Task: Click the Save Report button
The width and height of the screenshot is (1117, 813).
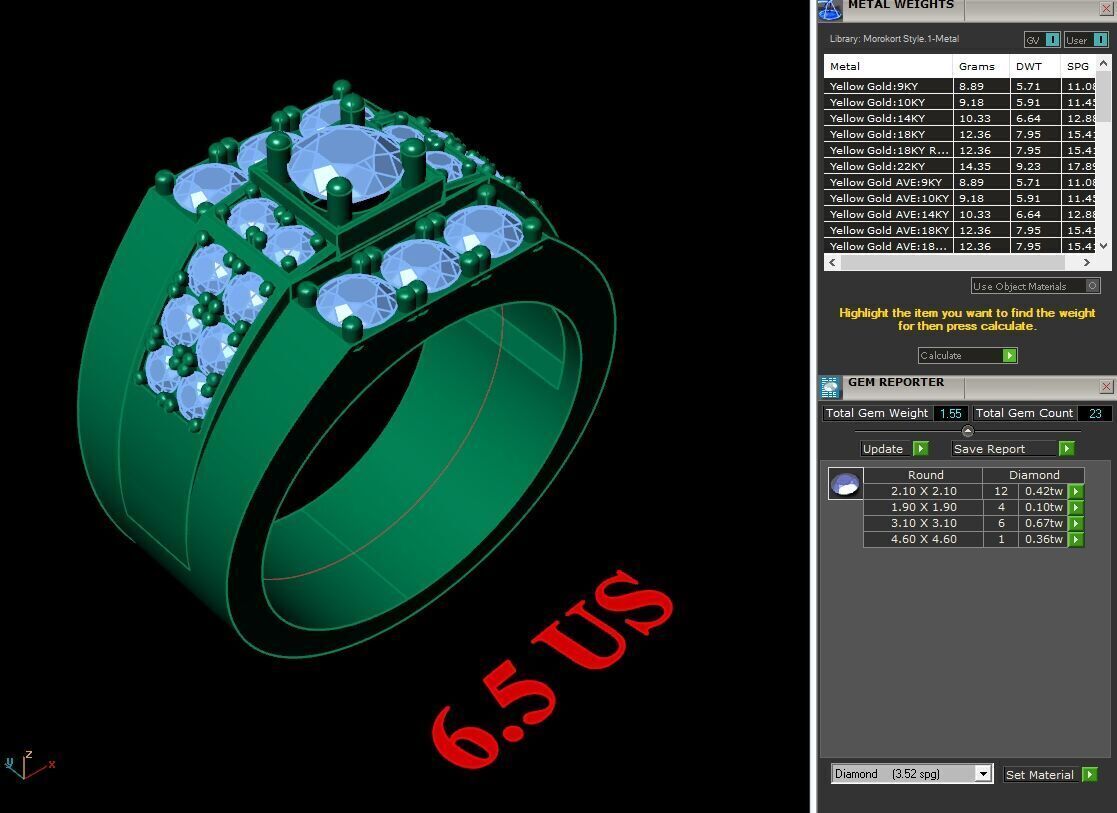Action: (x=1013, y=449)
